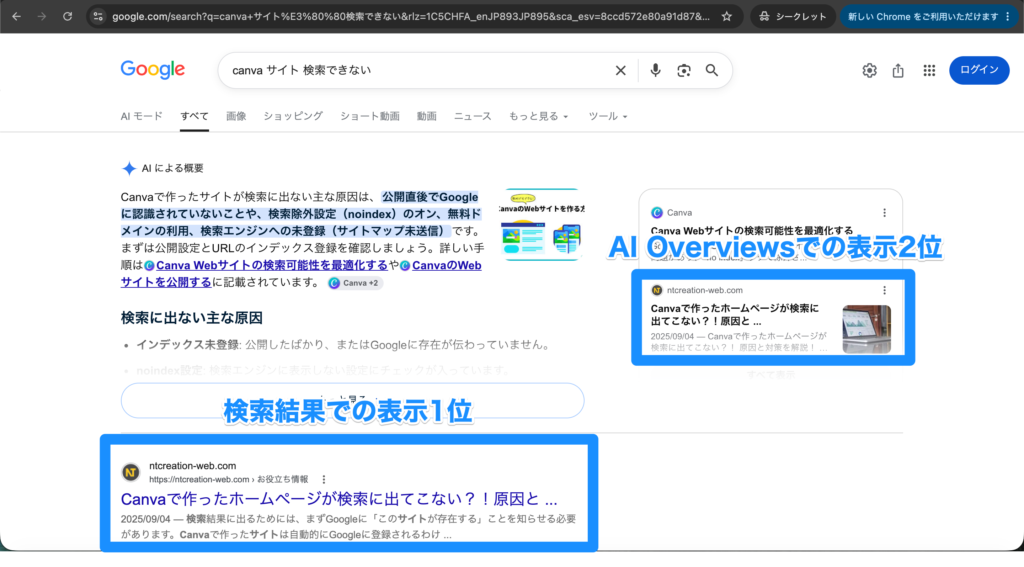Click the browser back arrow
Screen dimensions: 1024x567
point(16,16)
